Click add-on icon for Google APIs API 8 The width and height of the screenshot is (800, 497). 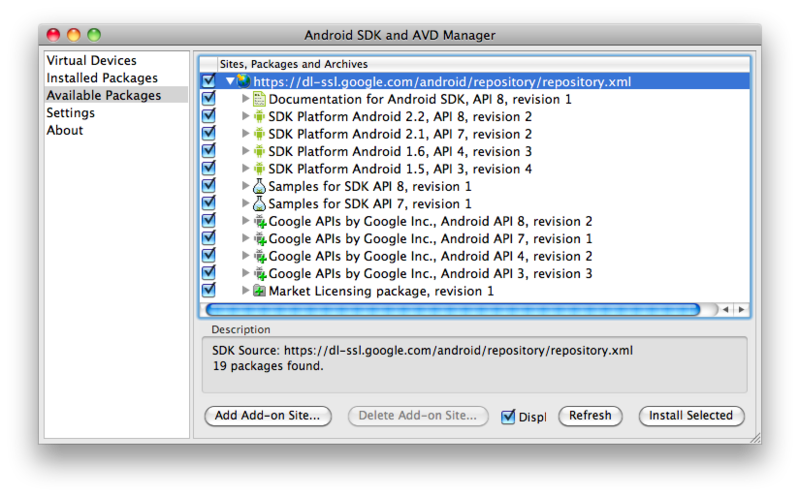260,221
